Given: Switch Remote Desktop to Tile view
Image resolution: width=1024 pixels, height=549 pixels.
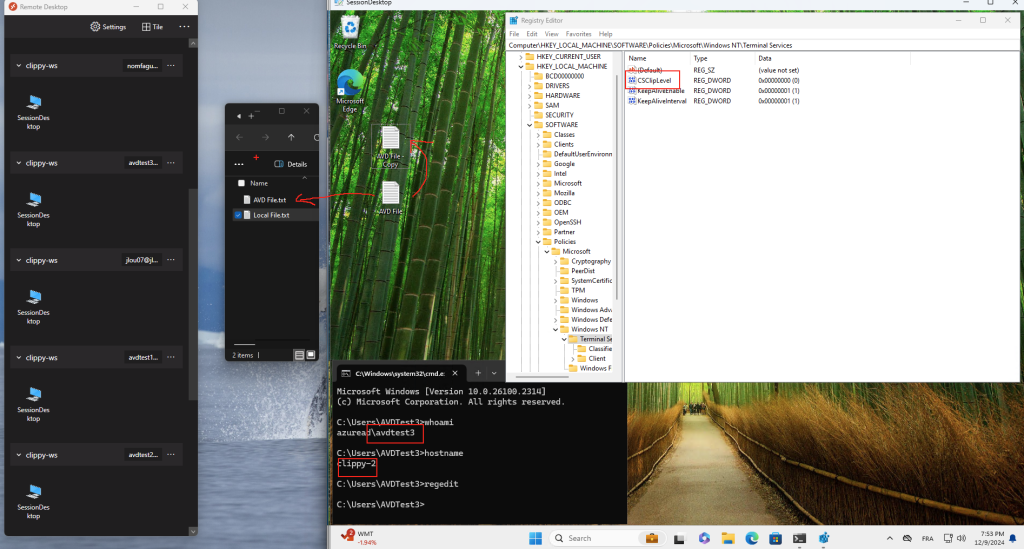Looking at the screenshot, I should [152, 27].
